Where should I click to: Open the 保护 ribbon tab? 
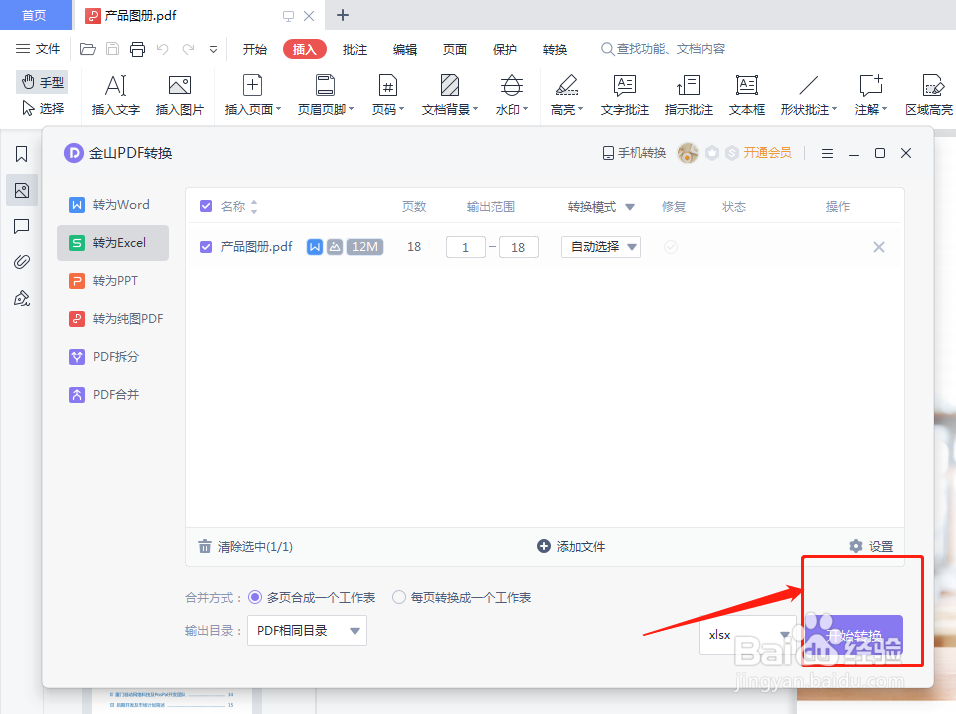coord(505,49)
